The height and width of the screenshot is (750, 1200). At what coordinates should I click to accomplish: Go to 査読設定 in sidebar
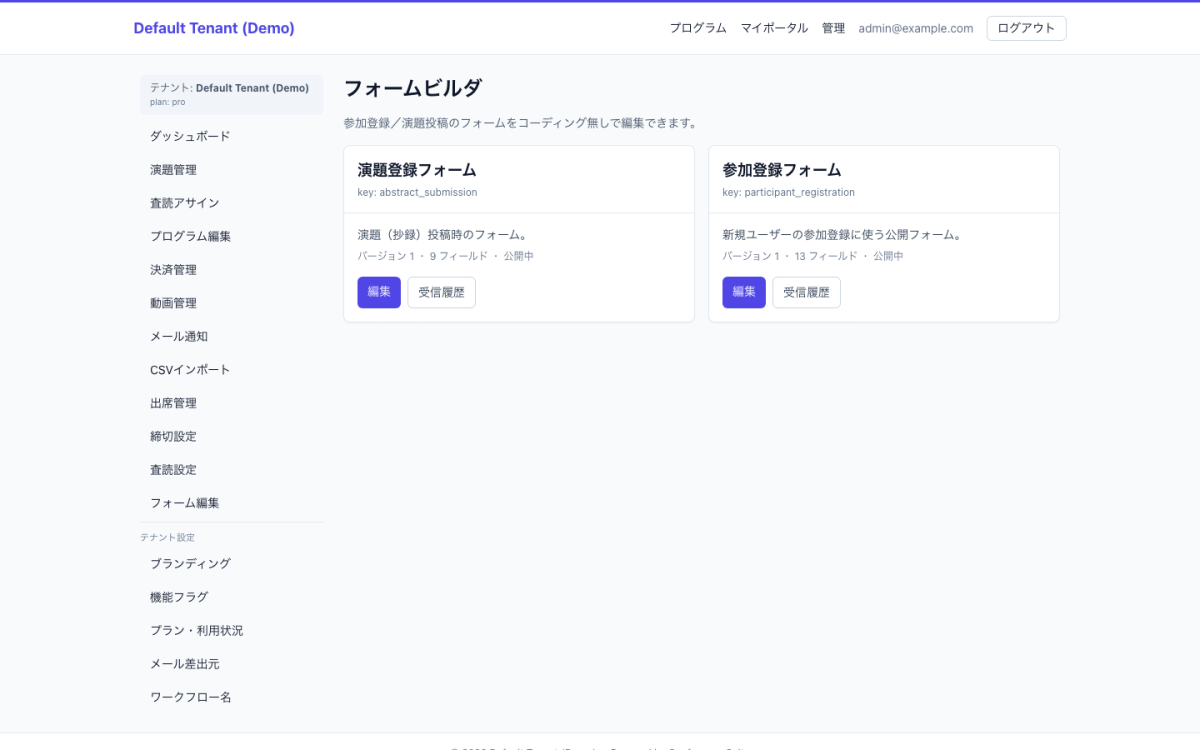coord(232,470)
